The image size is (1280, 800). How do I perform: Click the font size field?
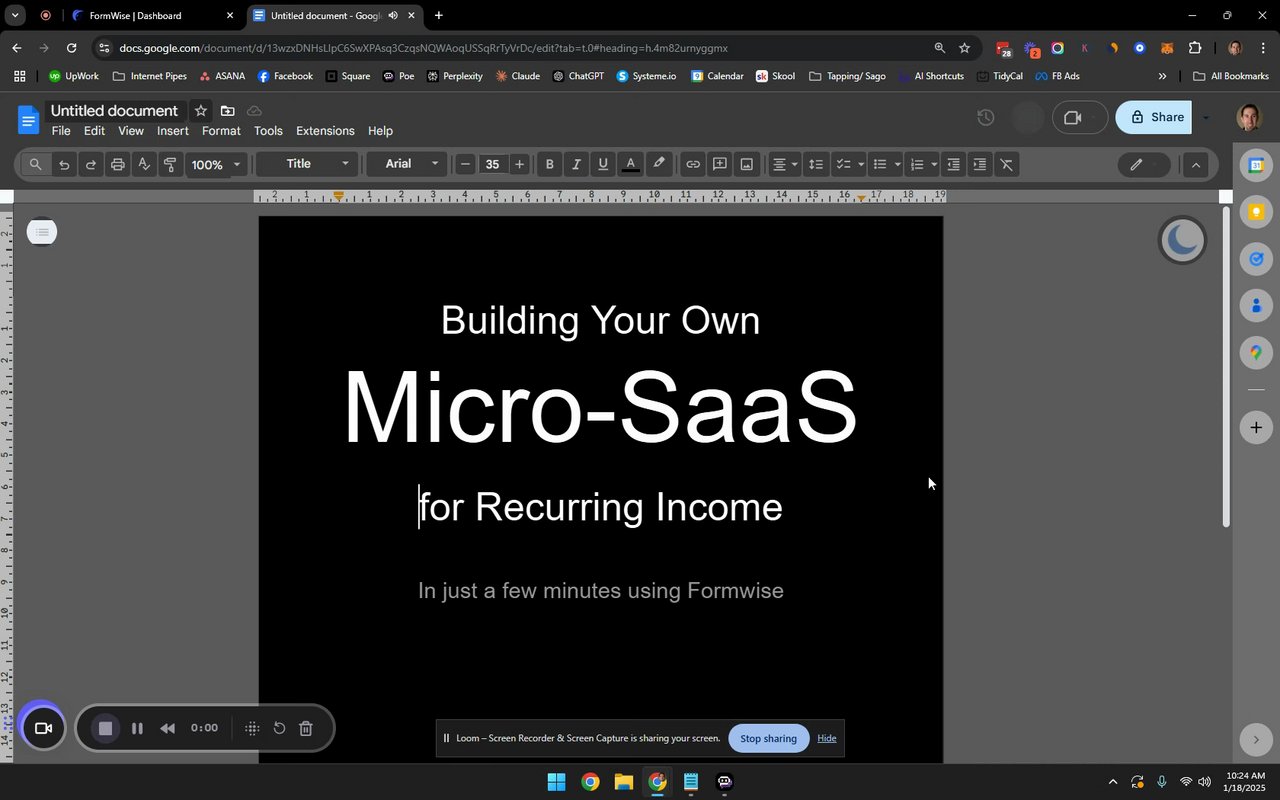pyautogui.click(x=492, y=165)
